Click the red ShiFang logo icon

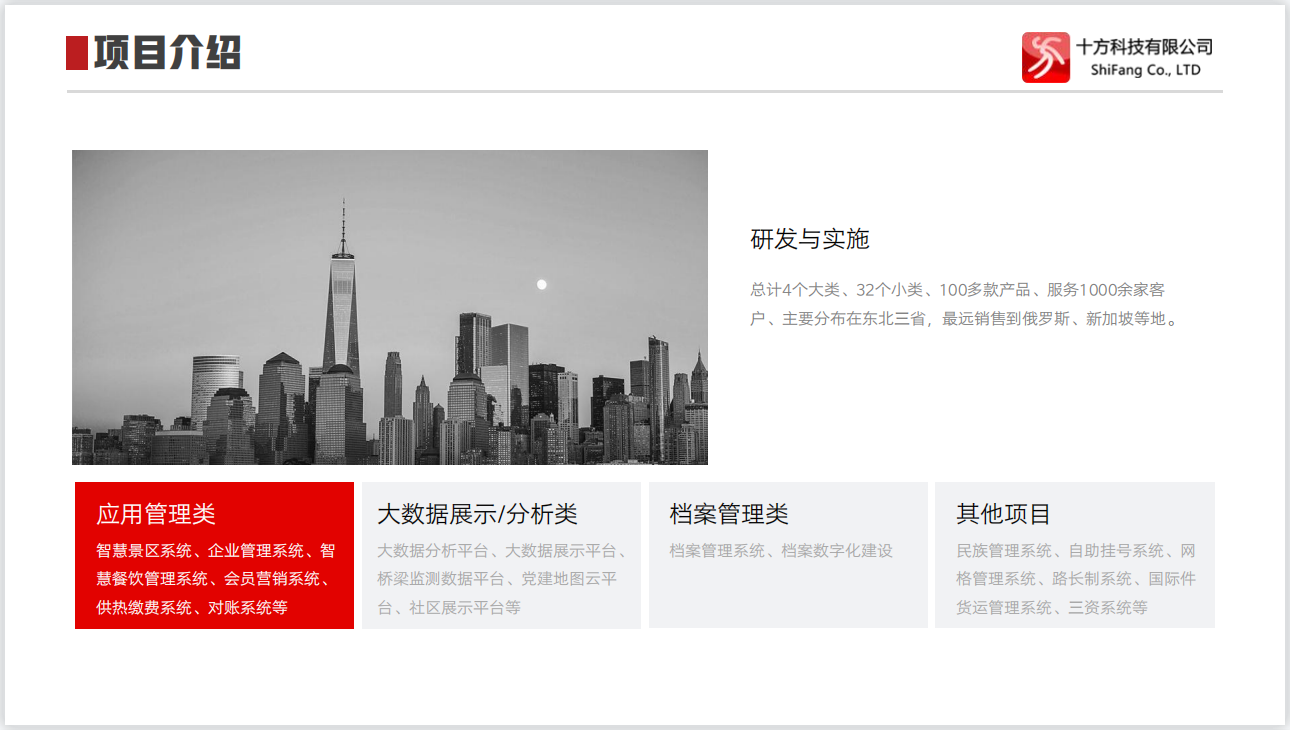1045,57
